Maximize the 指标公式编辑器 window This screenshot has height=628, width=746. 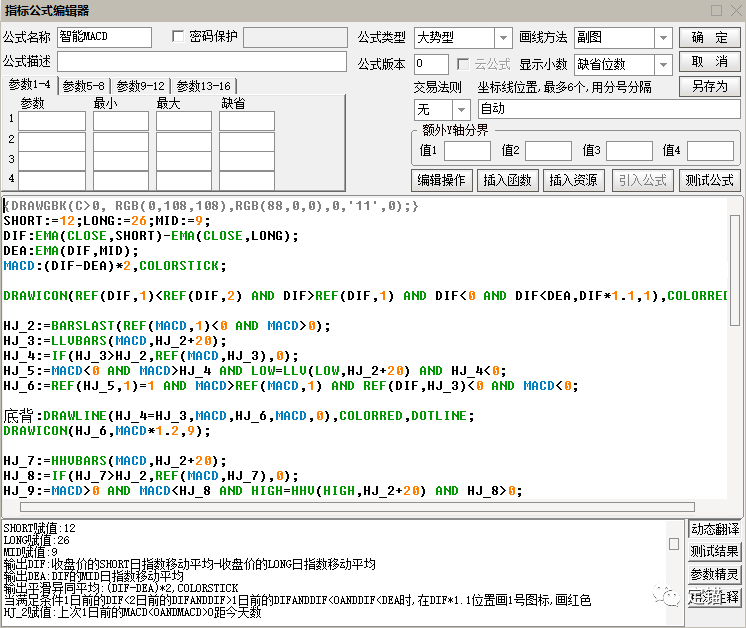point(717,10)
